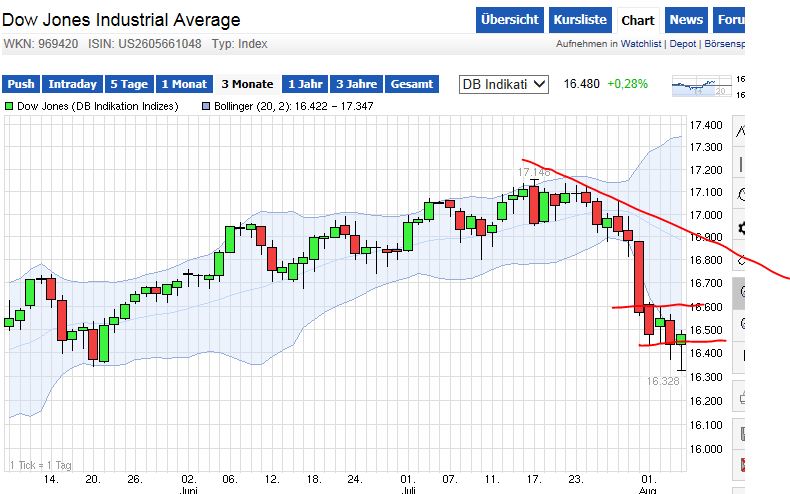The image size is (790, 494).
Task: Select the Chart tab
Action: (637, 19)
